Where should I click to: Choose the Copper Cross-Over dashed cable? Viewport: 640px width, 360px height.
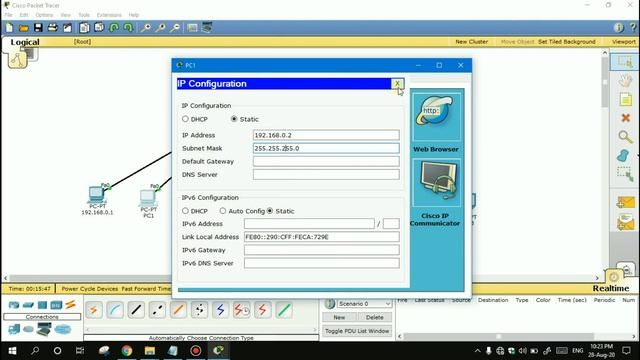(157, 310)
